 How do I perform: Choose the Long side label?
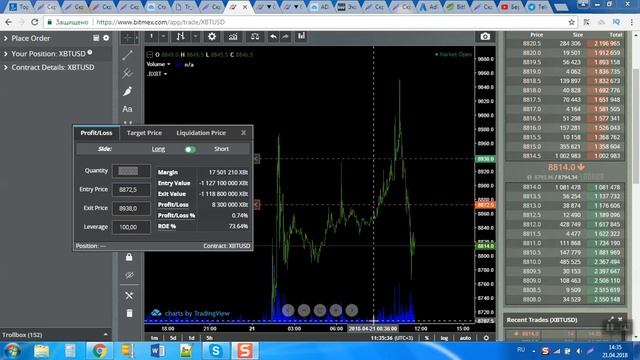pyautogui.click(x=158, y=149)
